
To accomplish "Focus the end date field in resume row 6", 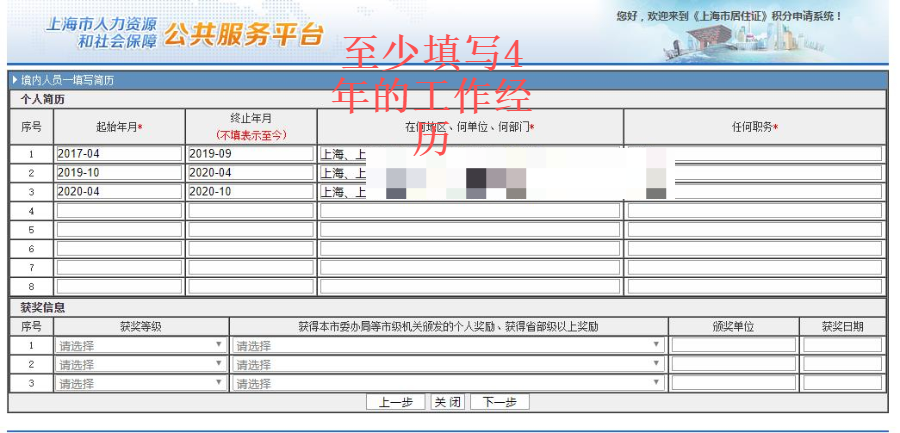I will coord(251,249).
